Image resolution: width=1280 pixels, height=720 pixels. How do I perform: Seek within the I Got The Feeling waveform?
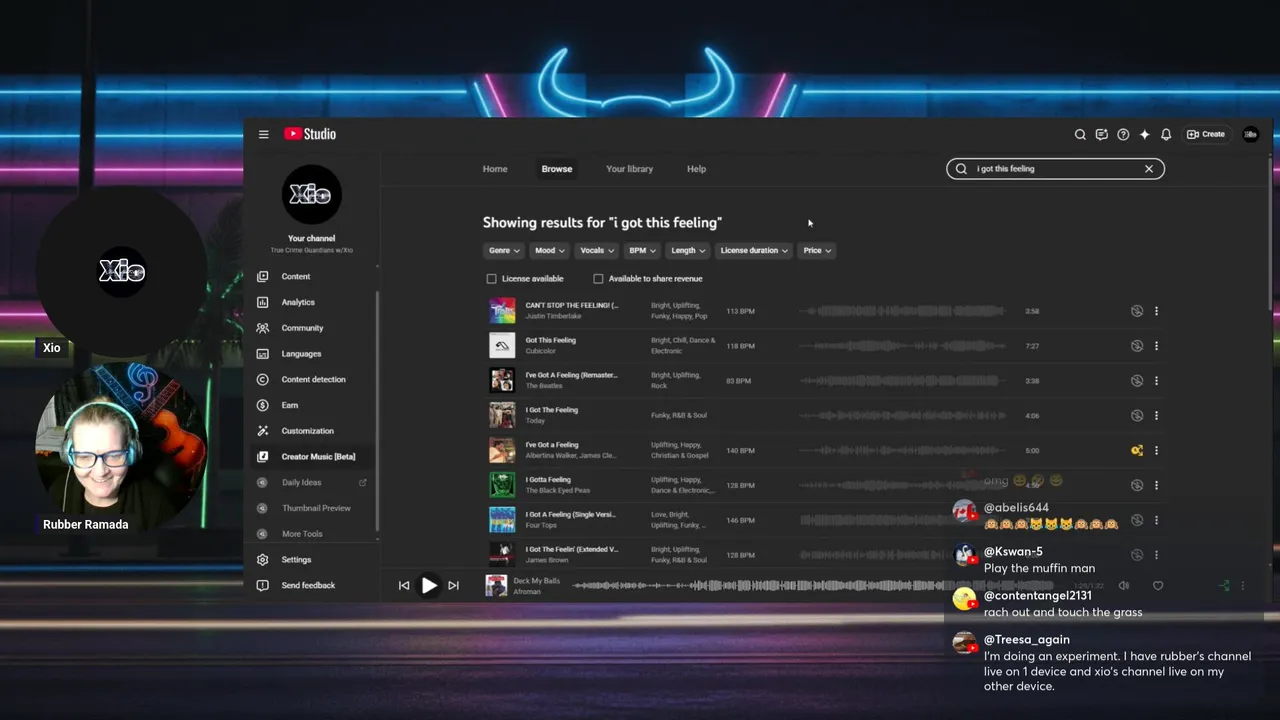[x=905, y=415]
